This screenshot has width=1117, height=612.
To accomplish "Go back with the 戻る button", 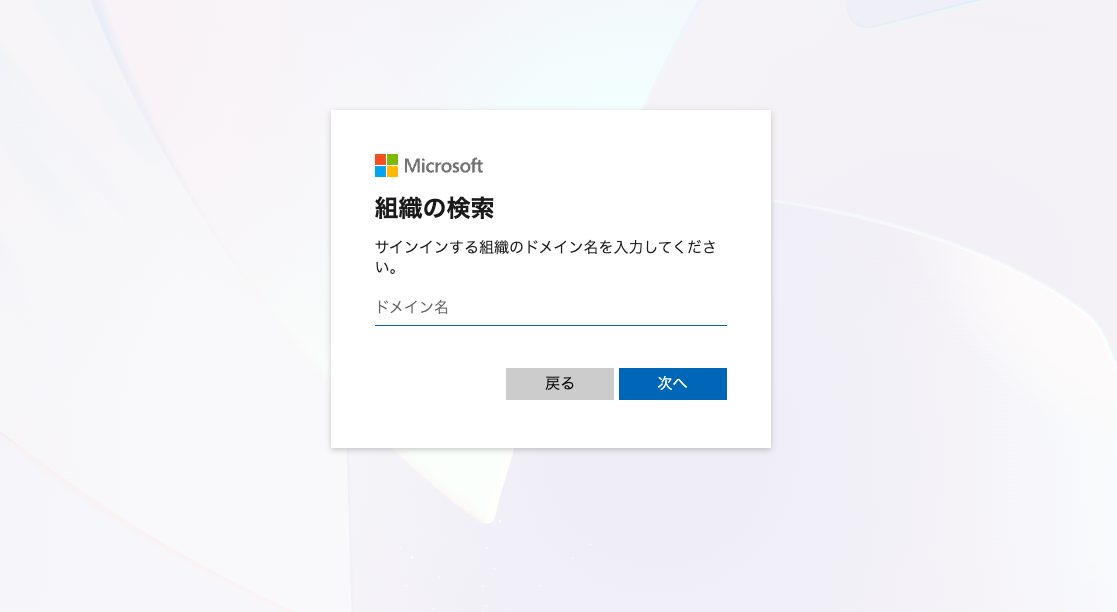I will [559, 384].
